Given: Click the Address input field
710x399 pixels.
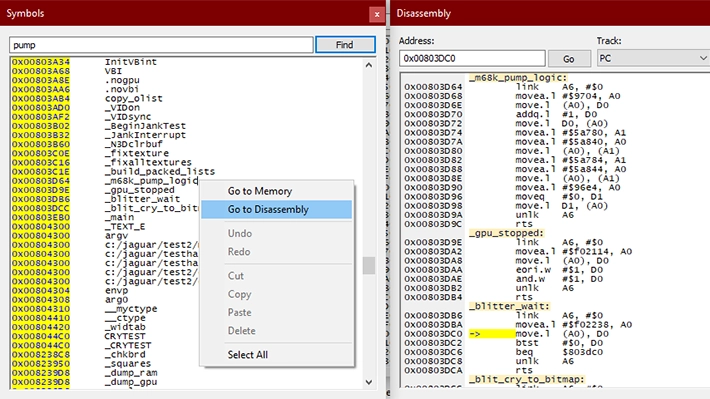Looking at the screenshot, I should coord(472,58).
